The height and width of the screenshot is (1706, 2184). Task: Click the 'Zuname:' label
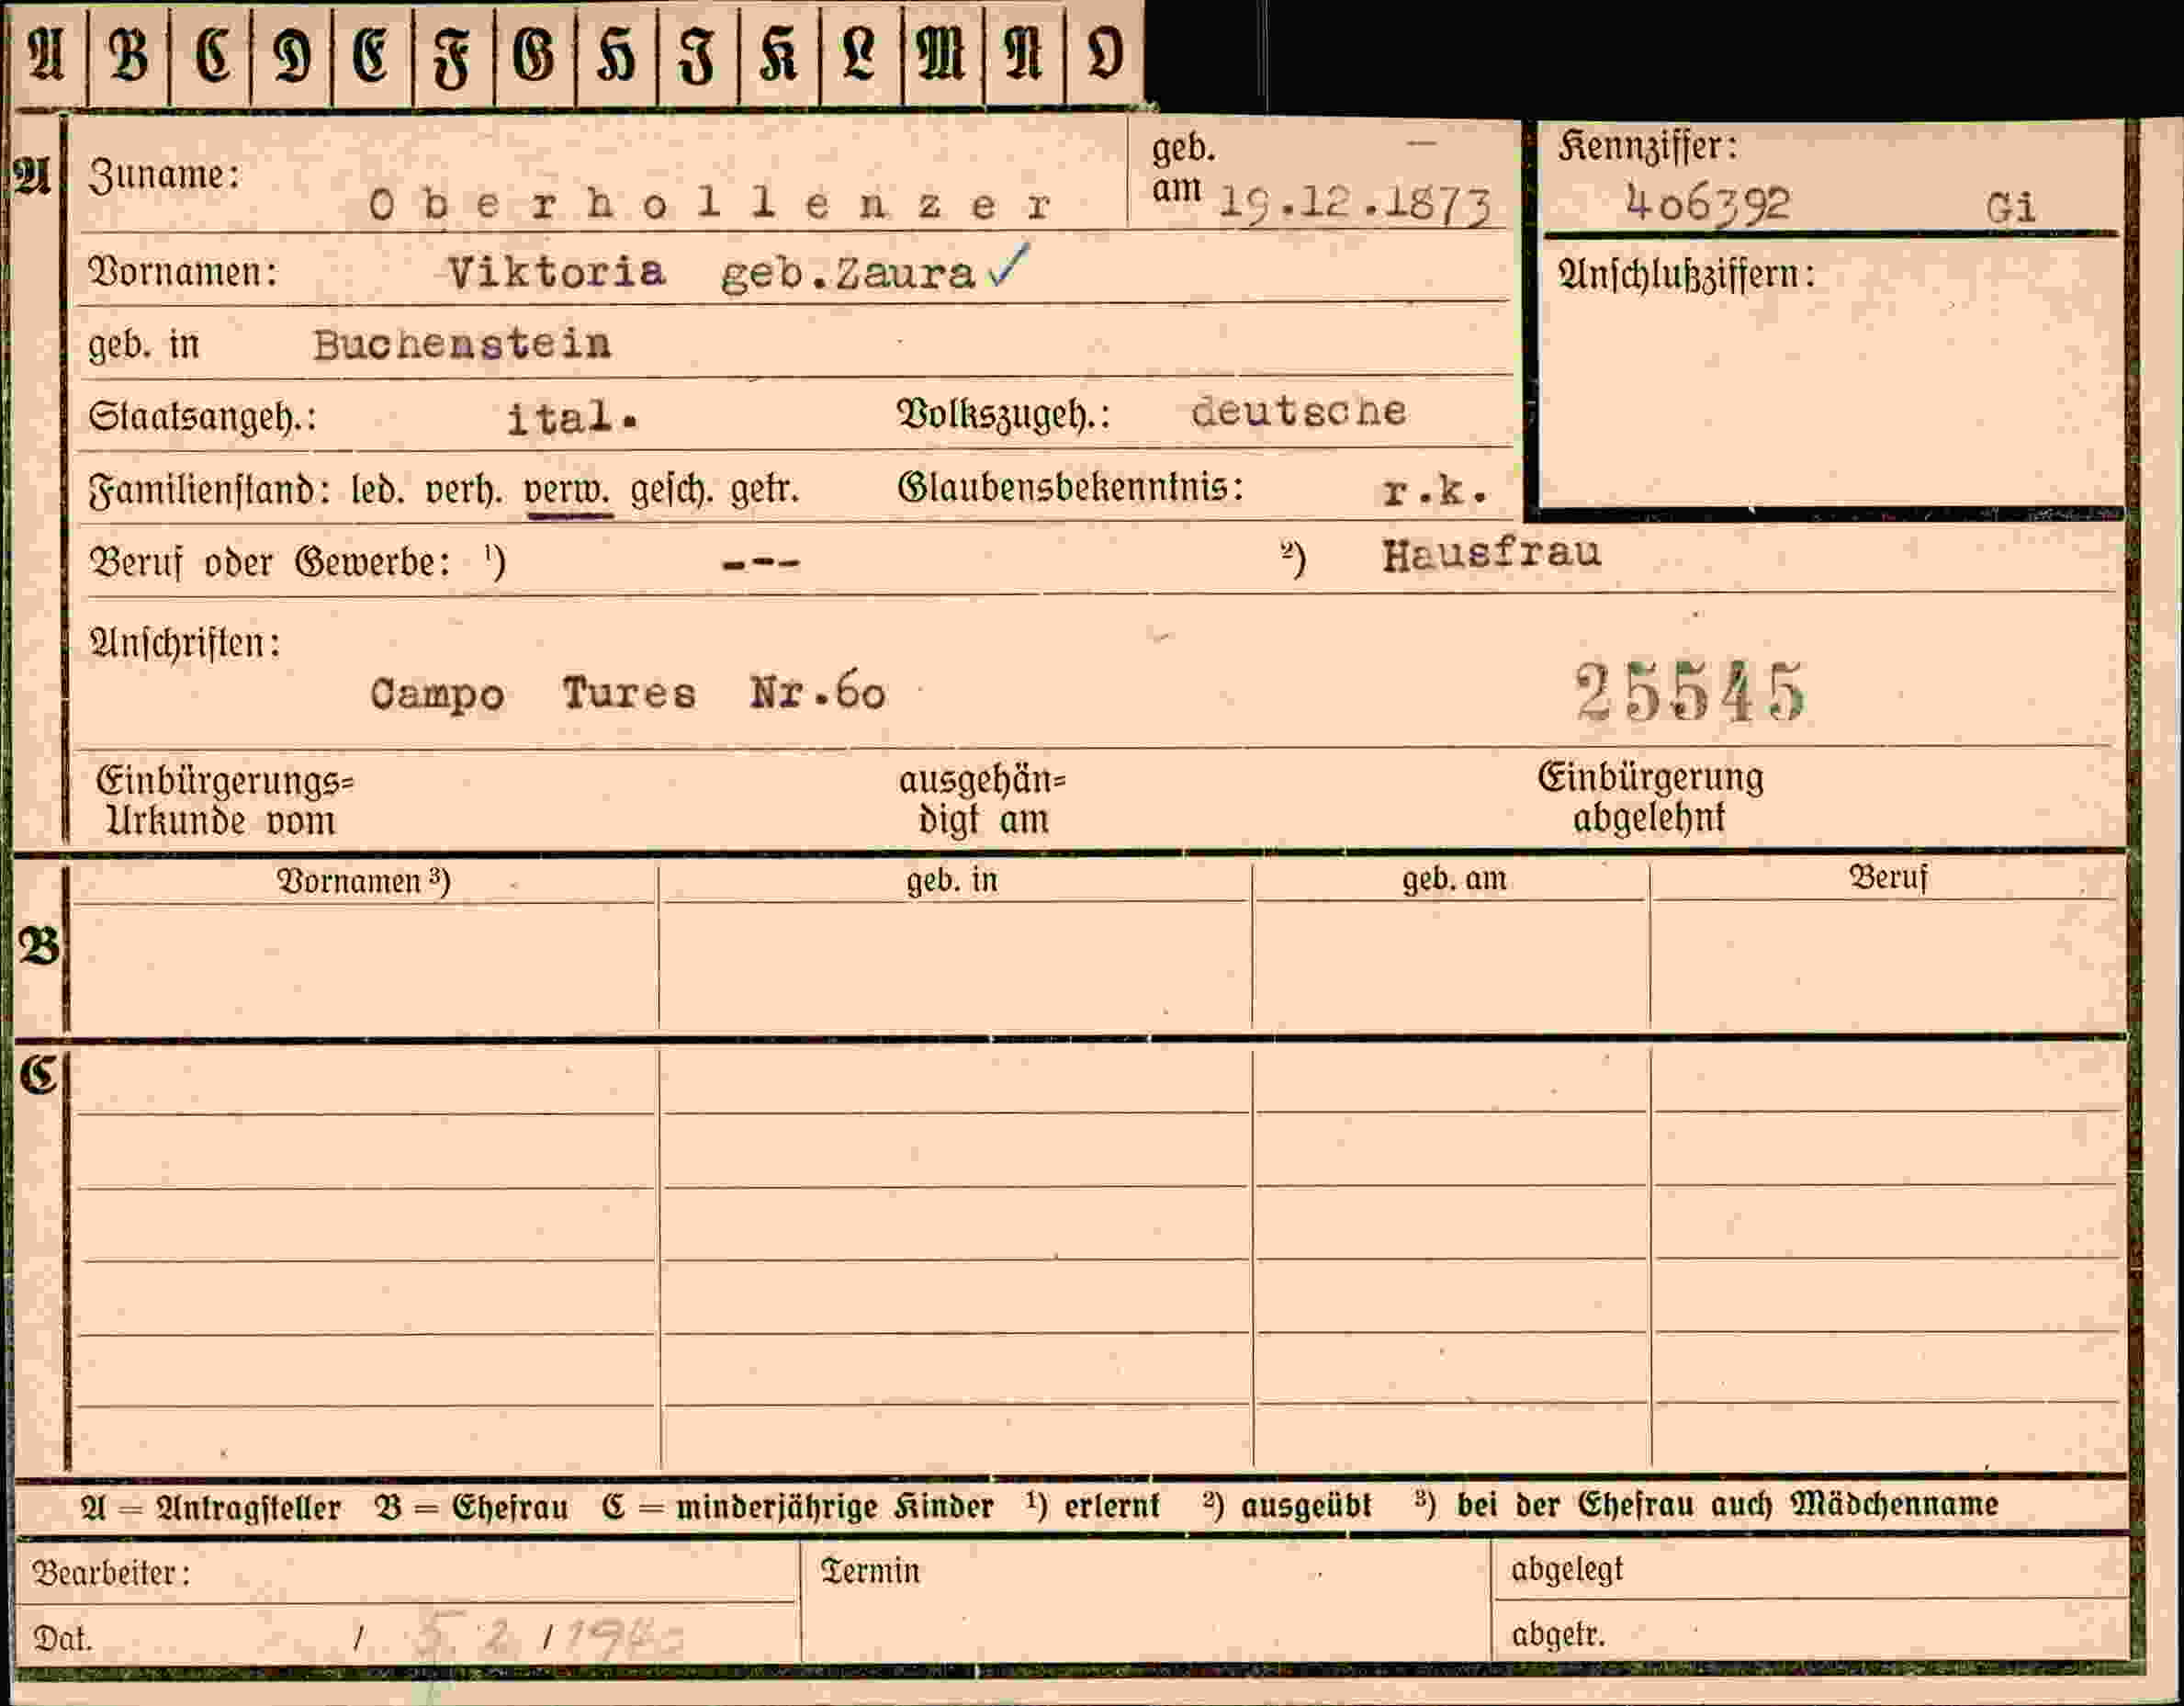pyautogui.click(x=165, y=176)
